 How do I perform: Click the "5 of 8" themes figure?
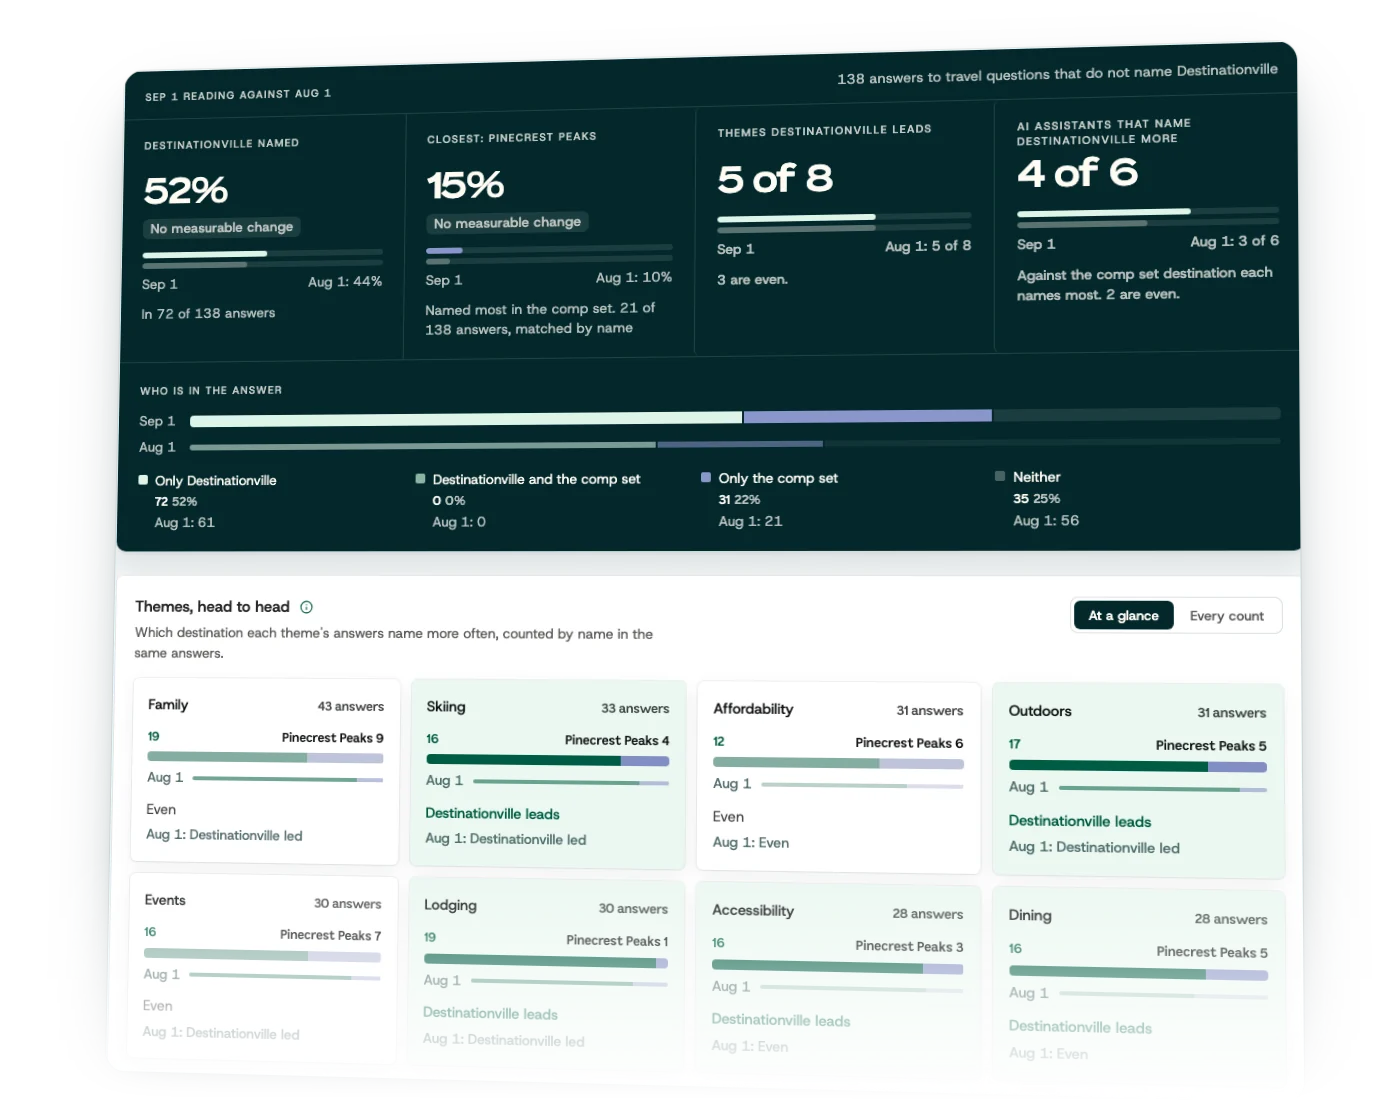coord(775,179)
